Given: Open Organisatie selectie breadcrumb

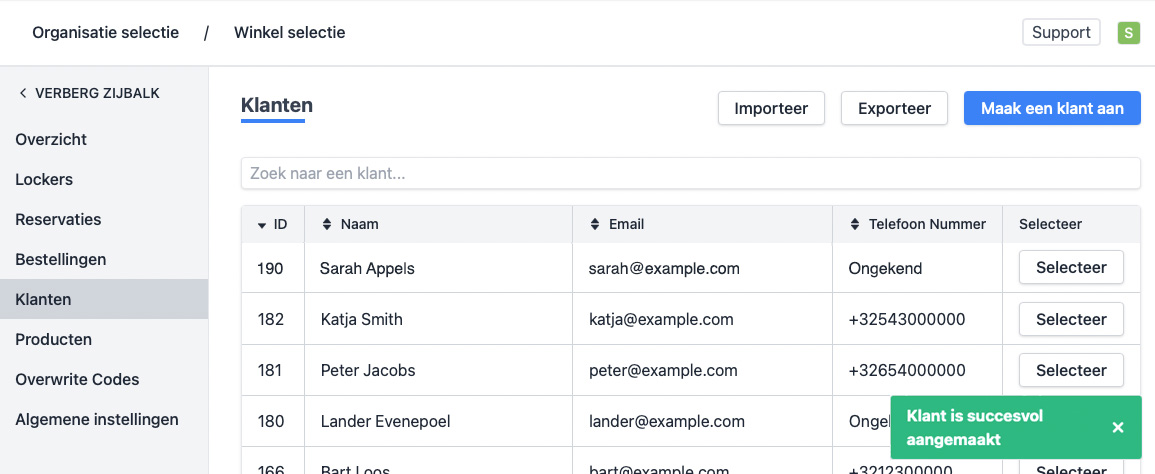Looking at the screenshot, I should pos(105,33).
